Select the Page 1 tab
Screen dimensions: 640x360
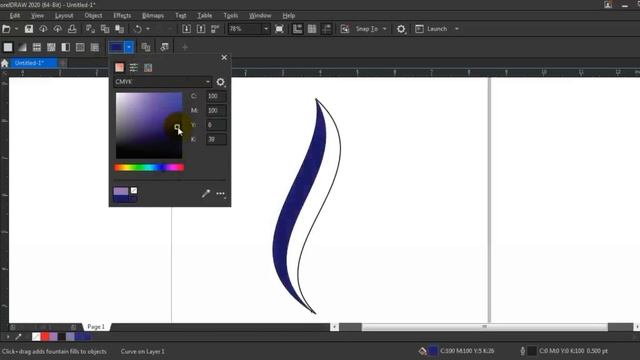96,327
